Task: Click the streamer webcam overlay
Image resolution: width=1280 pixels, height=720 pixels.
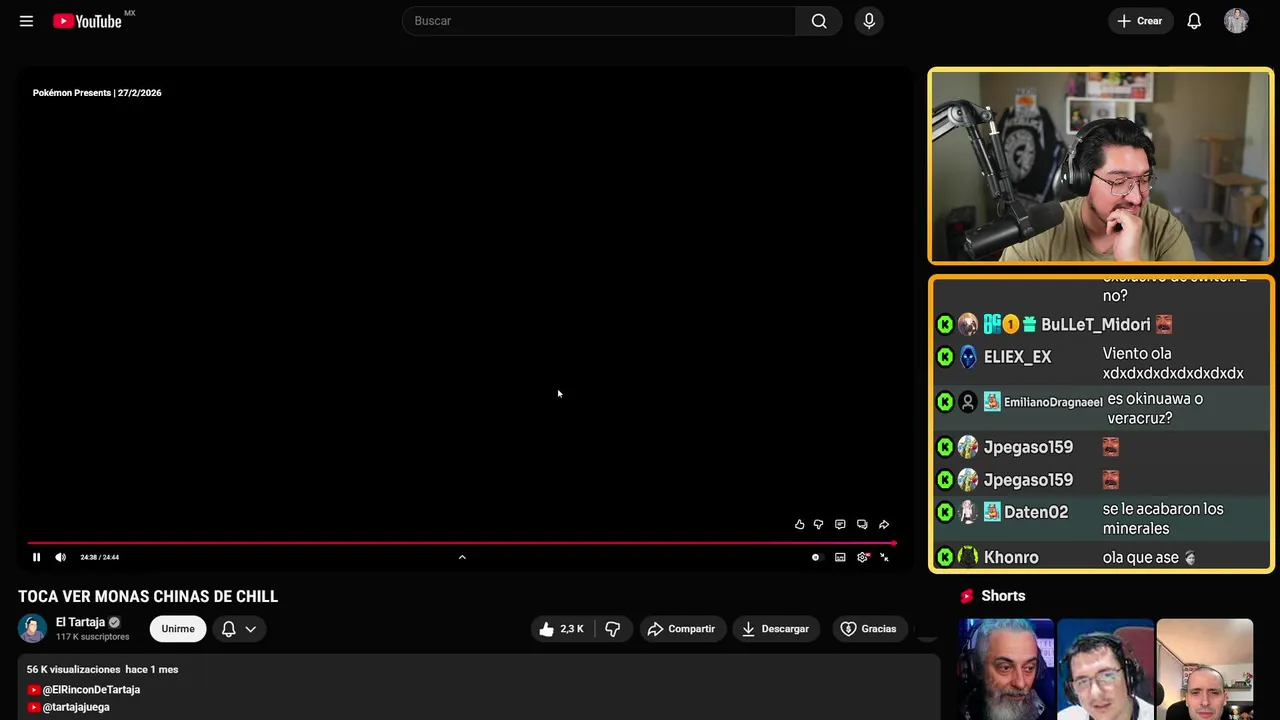Action: (1100, 166)
